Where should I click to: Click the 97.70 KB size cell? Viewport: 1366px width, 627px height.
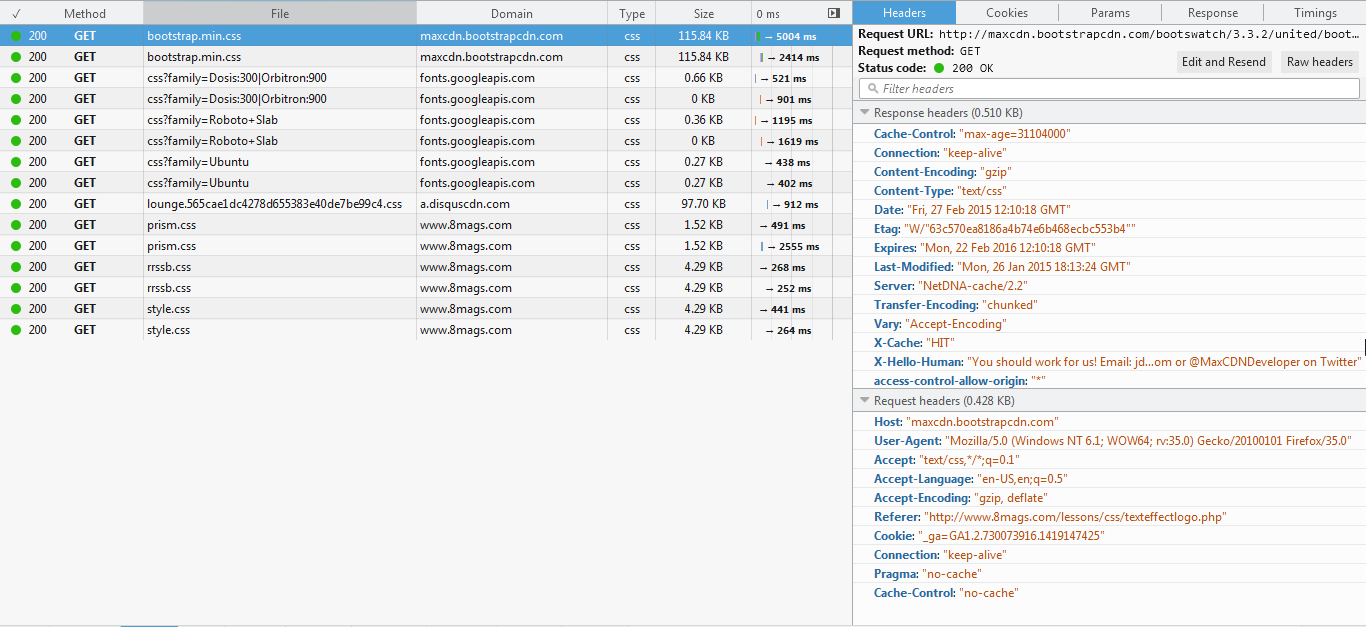(x=702, y=204)
